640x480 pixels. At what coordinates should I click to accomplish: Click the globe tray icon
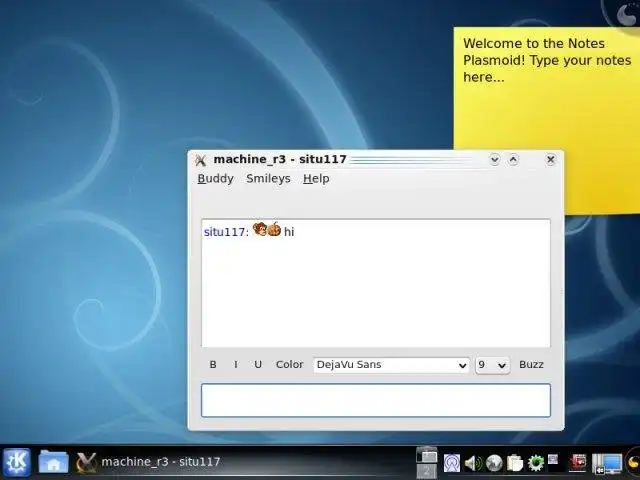494,463
